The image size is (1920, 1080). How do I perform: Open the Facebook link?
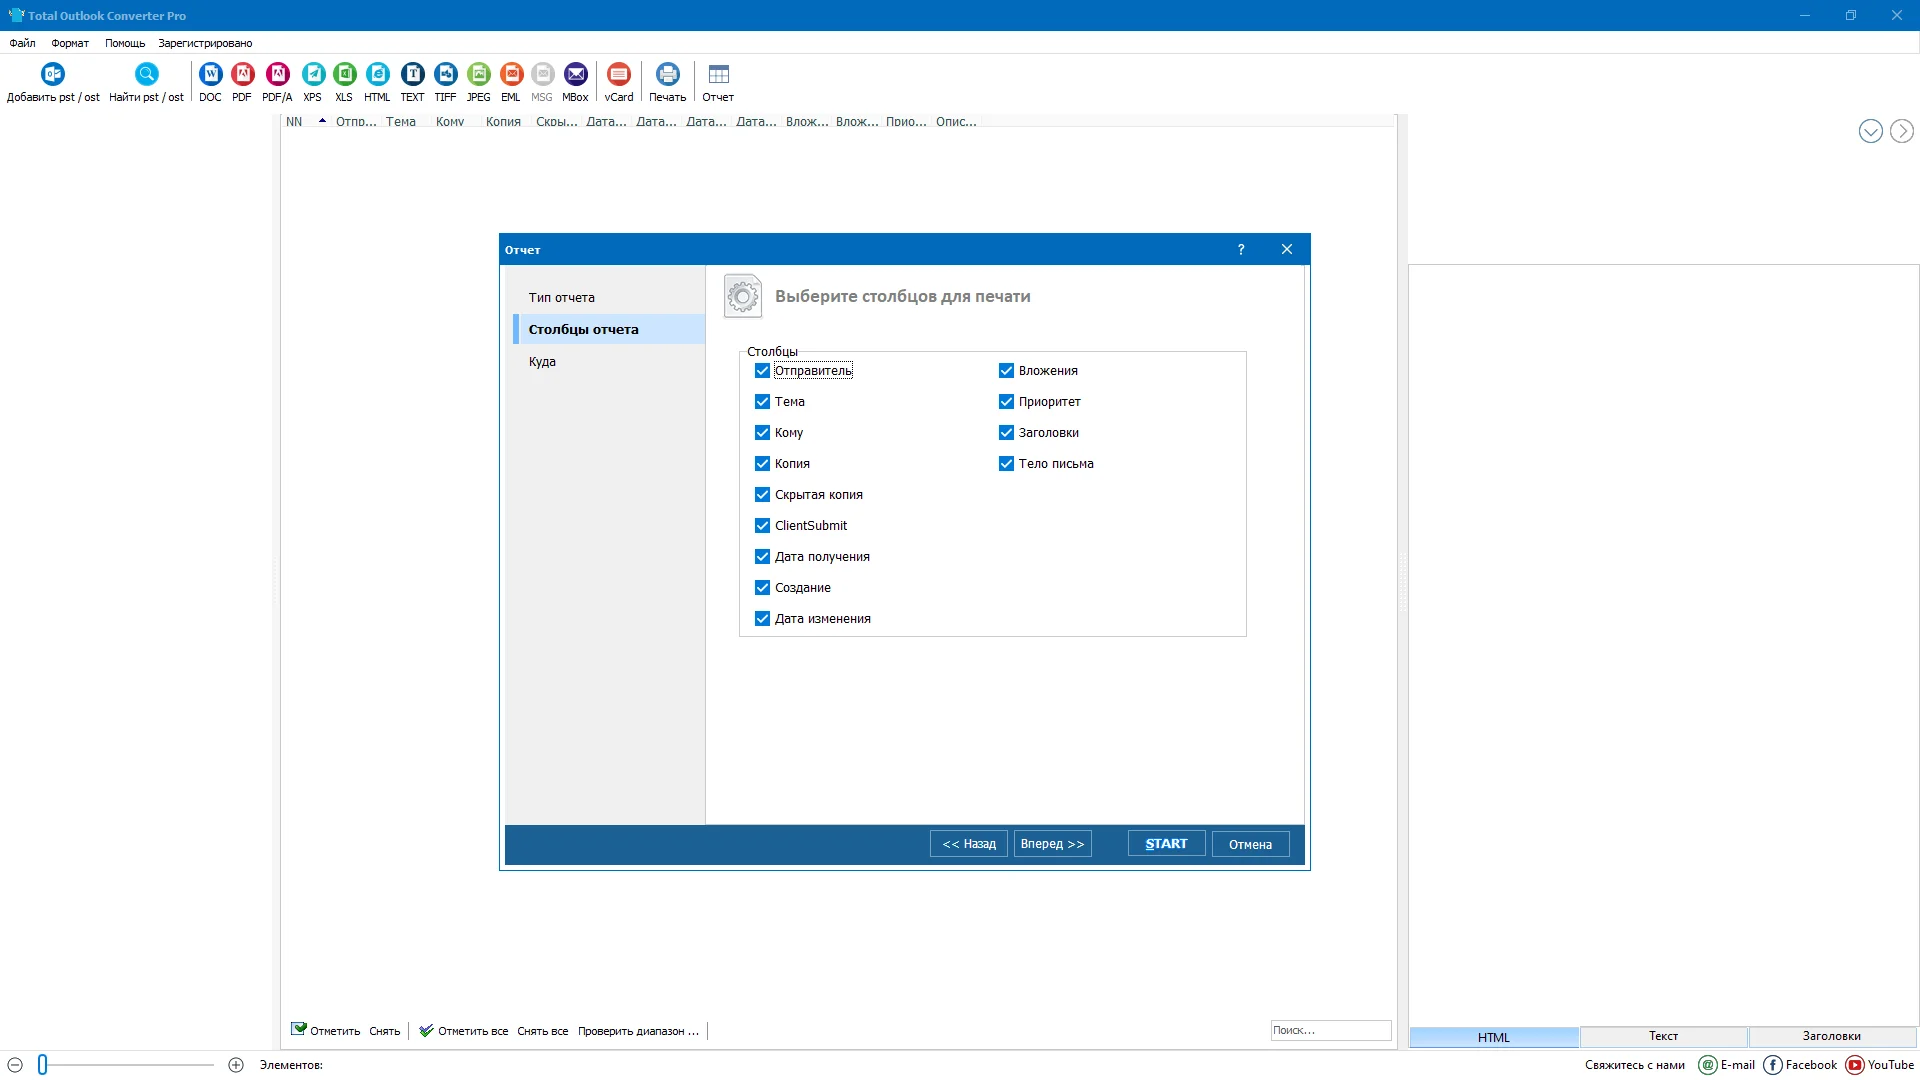(1800, 1065)
